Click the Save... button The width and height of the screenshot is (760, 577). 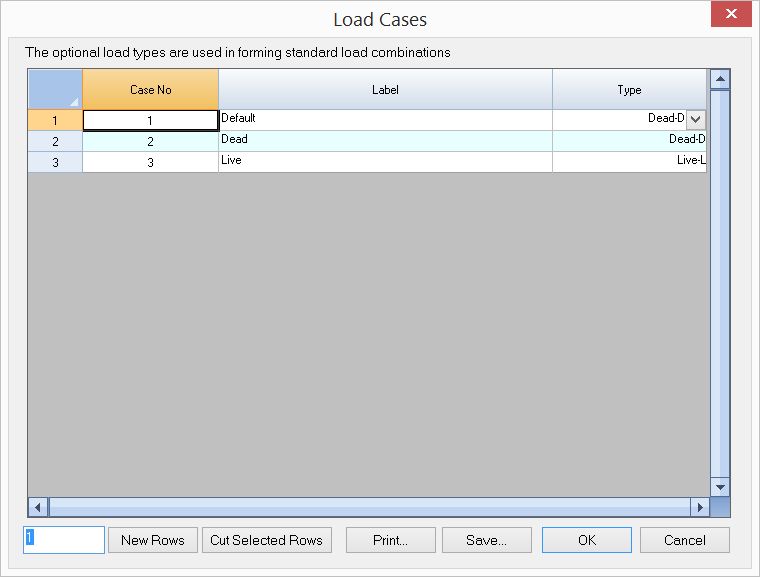pos(486,540)
